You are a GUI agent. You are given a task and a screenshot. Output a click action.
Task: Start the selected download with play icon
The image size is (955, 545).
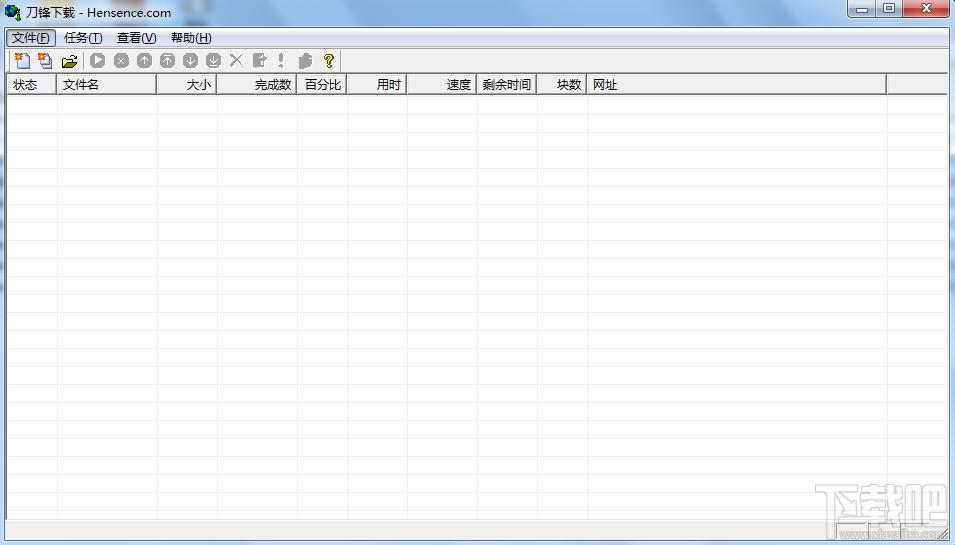97,60
